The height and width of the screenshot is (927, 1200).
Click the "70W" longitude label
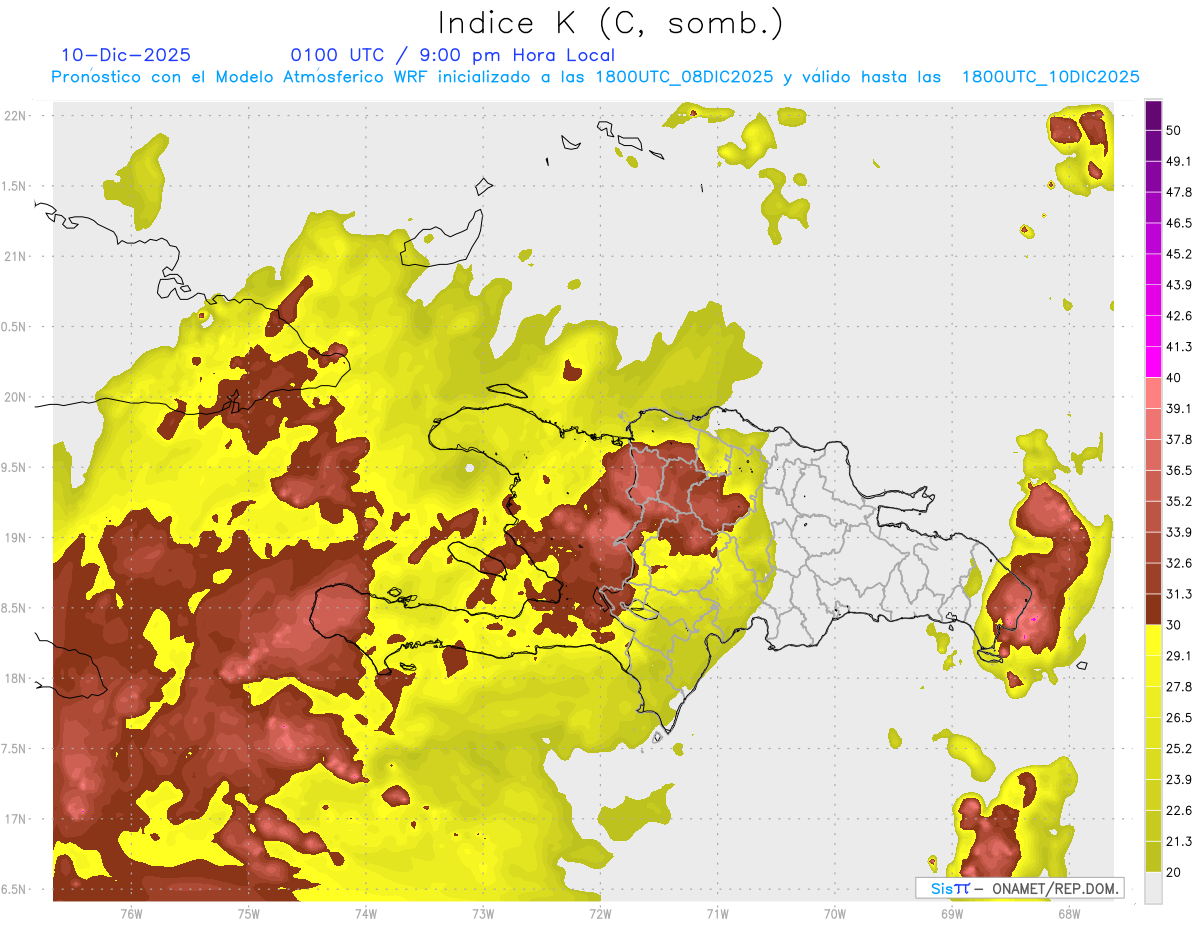click(834, 914)
